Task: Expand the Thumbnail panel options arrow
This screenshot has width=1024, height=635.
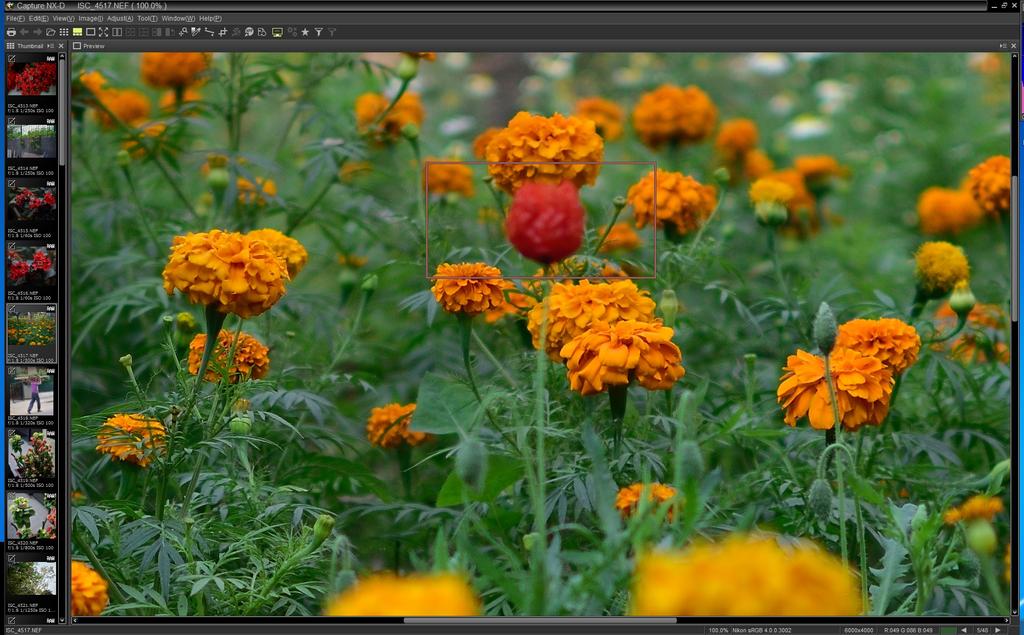Action: point(50,46)
